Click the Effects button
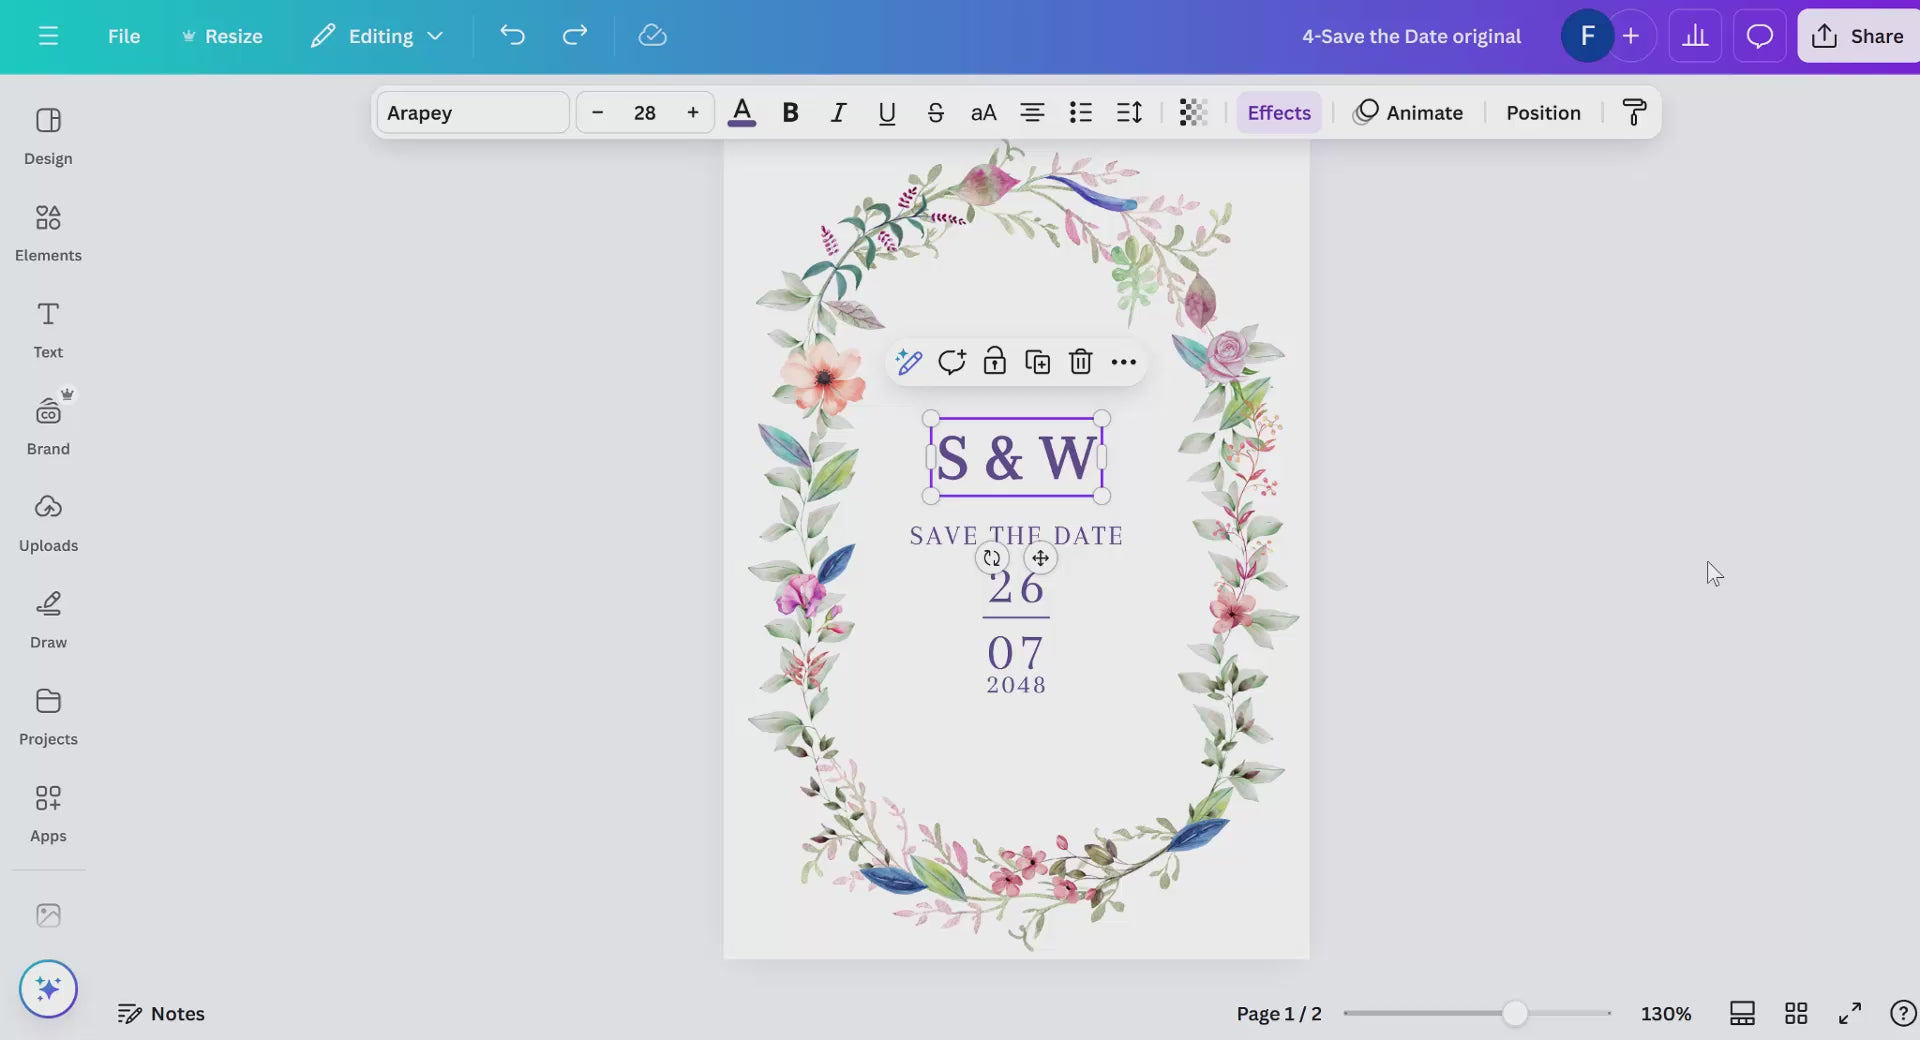 1278,113
